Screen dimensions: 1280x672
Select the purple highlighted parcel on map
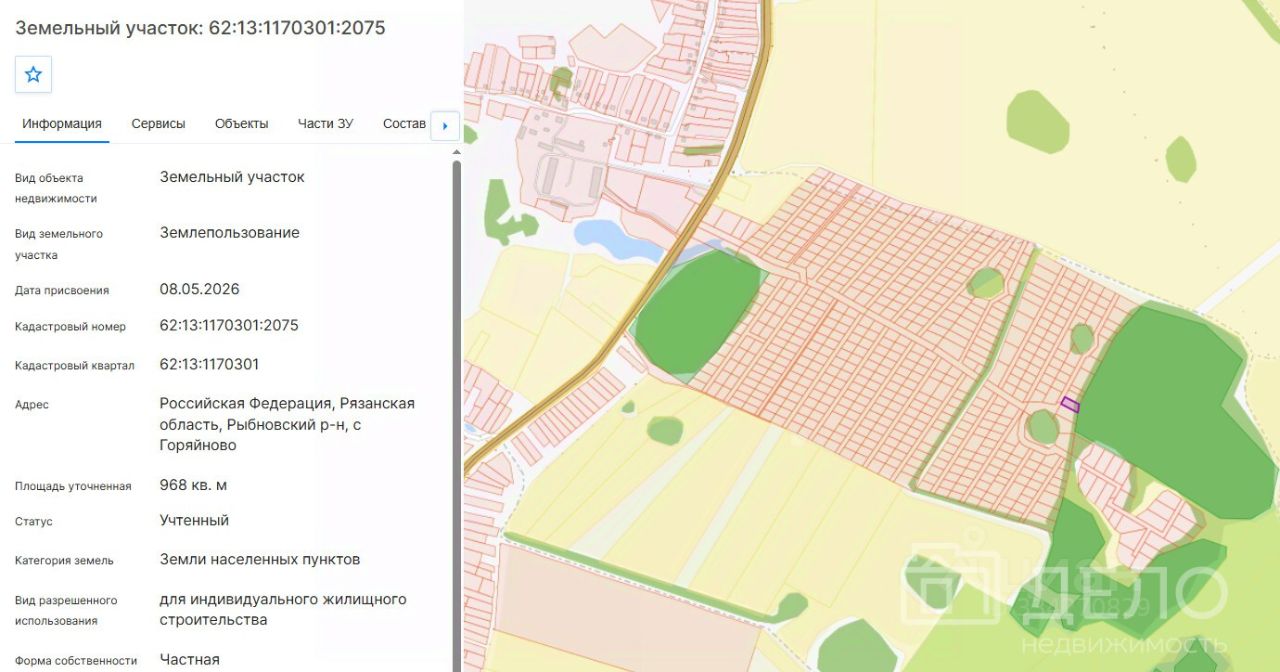[1070, 404]
